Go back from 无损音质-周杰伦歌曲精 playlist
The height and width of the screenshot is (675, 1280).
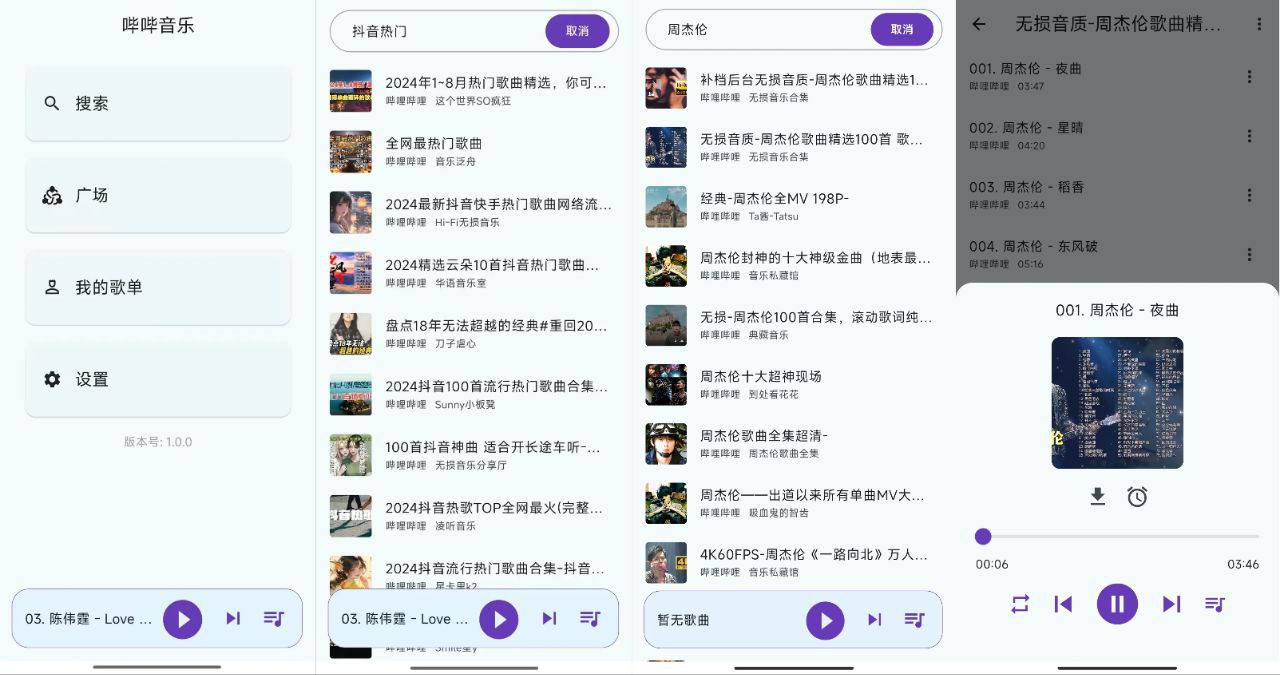click(979, 24)
